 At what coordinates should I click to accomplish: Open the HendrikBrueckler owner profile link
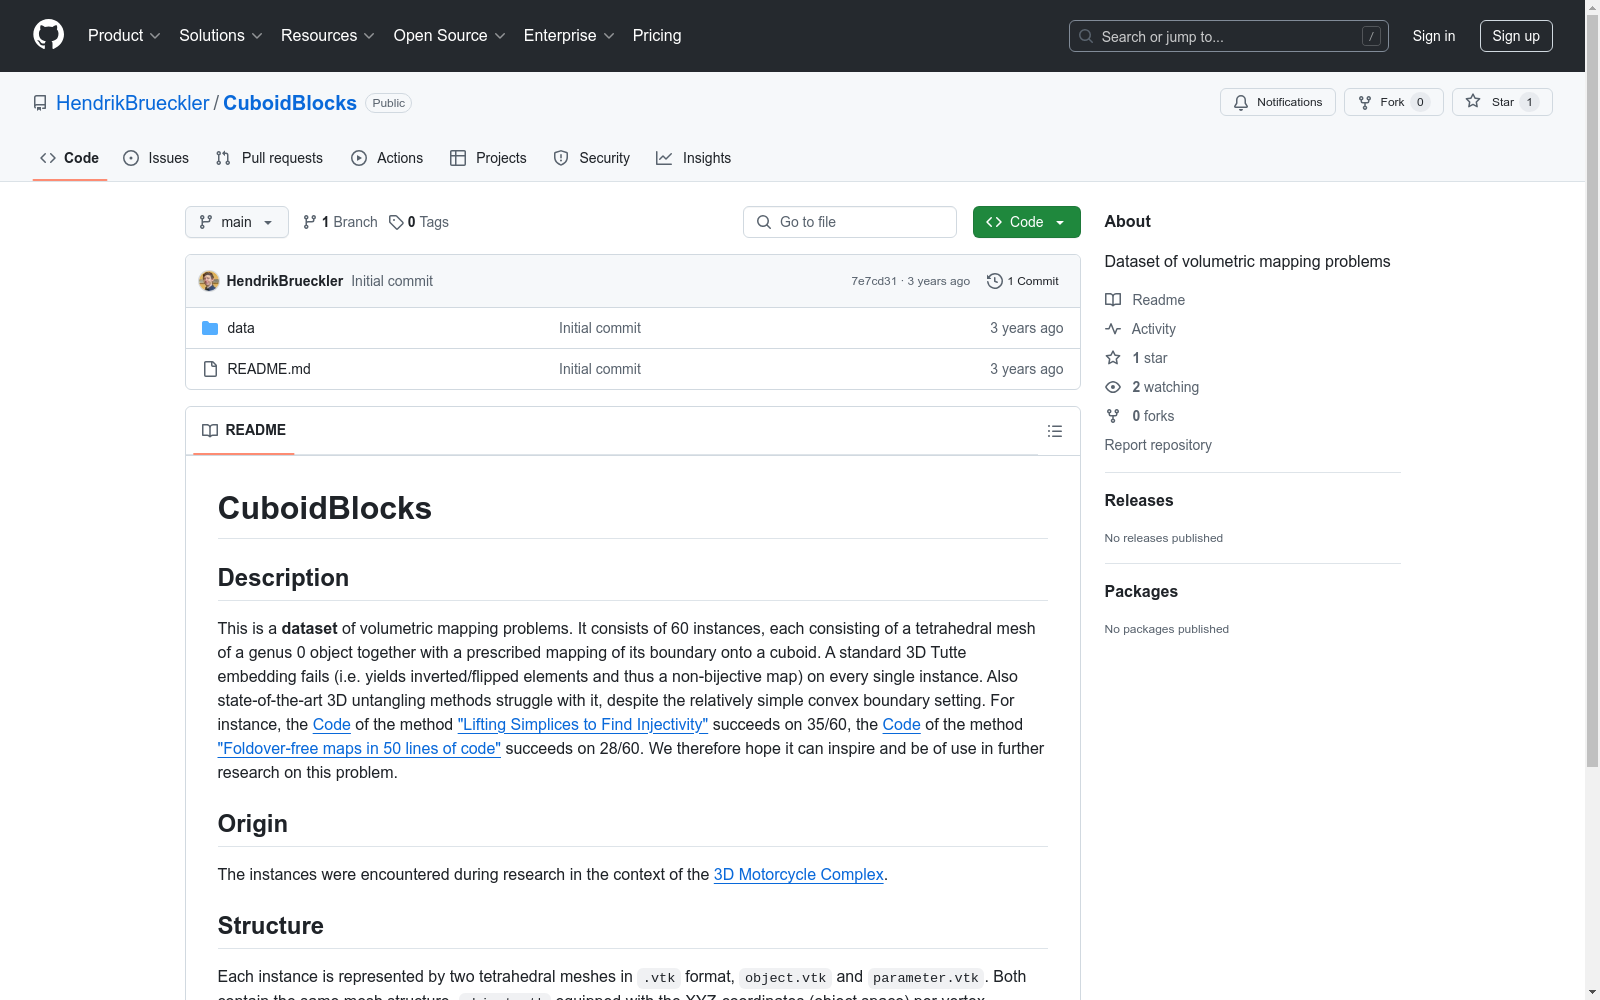[x=133, y=103]
